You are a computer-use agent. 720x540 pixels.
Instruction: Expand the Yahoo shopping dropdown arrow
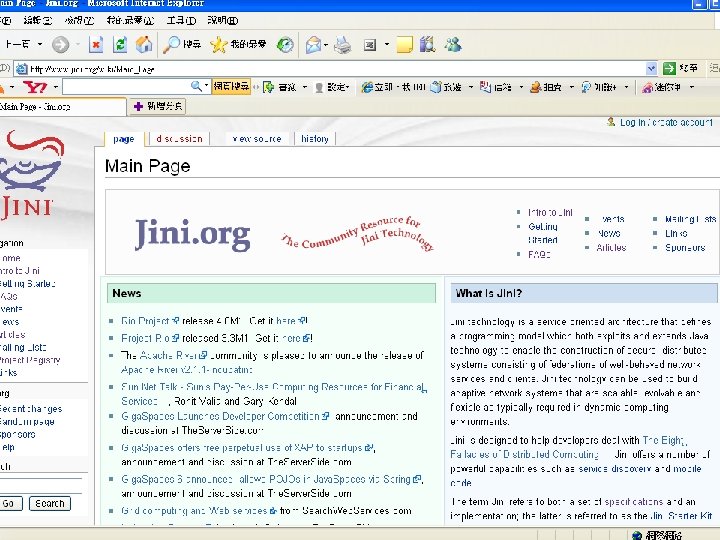[471, 87]
